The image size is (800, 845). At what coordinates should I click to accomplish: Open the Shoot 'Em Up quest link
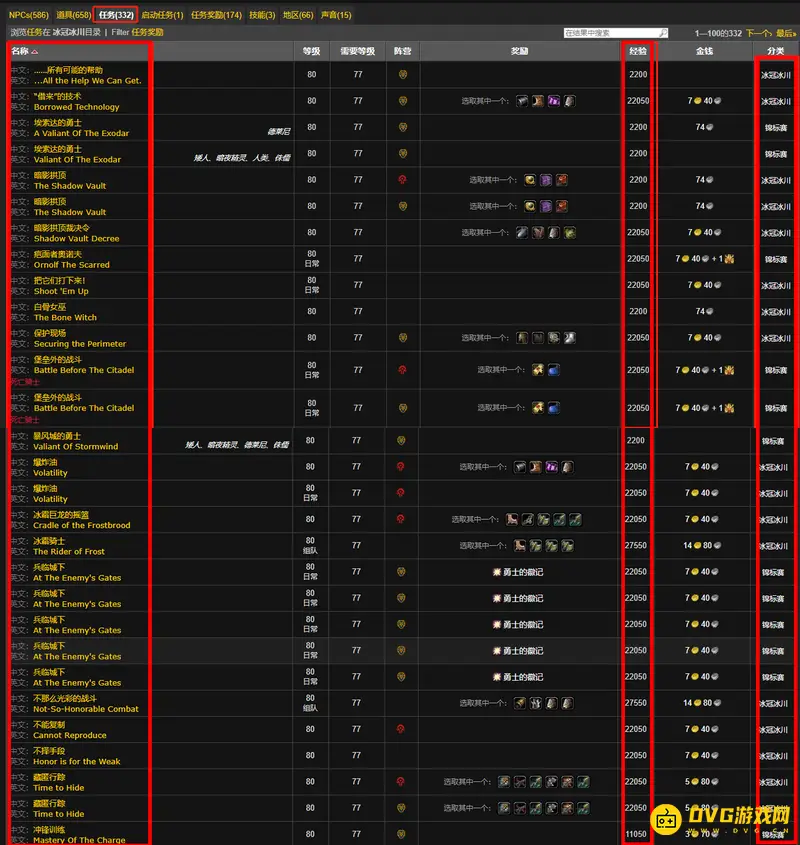coord(61,291)
